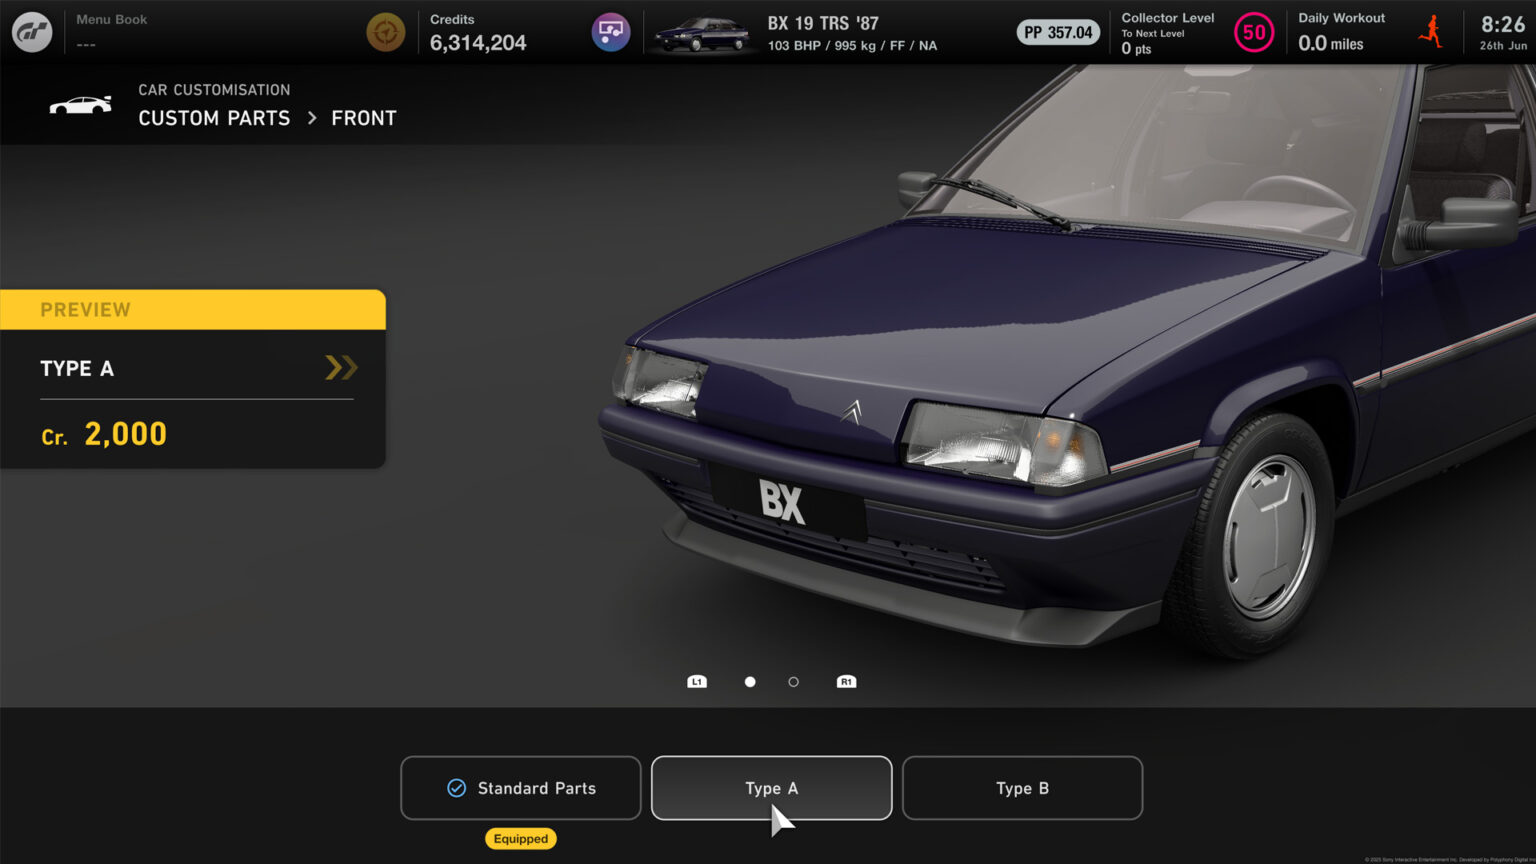Click the empty pagination dot below the car
This screenshot has height=864, width=1536.
point(793,681)
